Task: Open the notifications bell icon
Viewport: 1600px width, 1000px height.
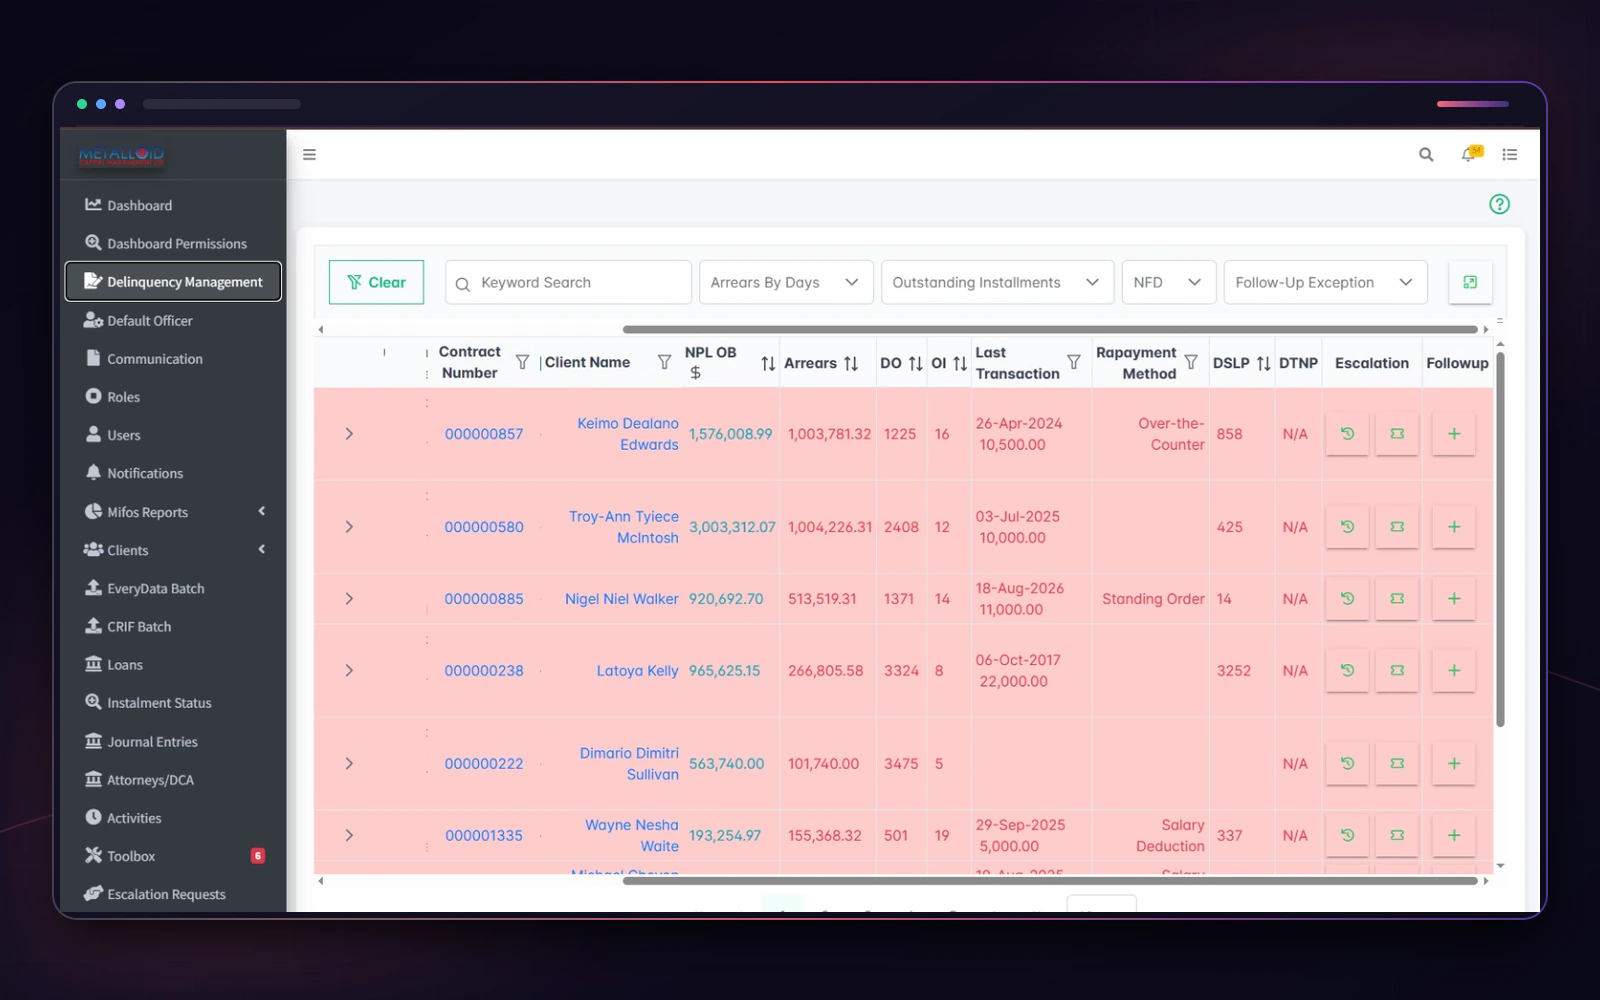Action: tap(1470, 154)
